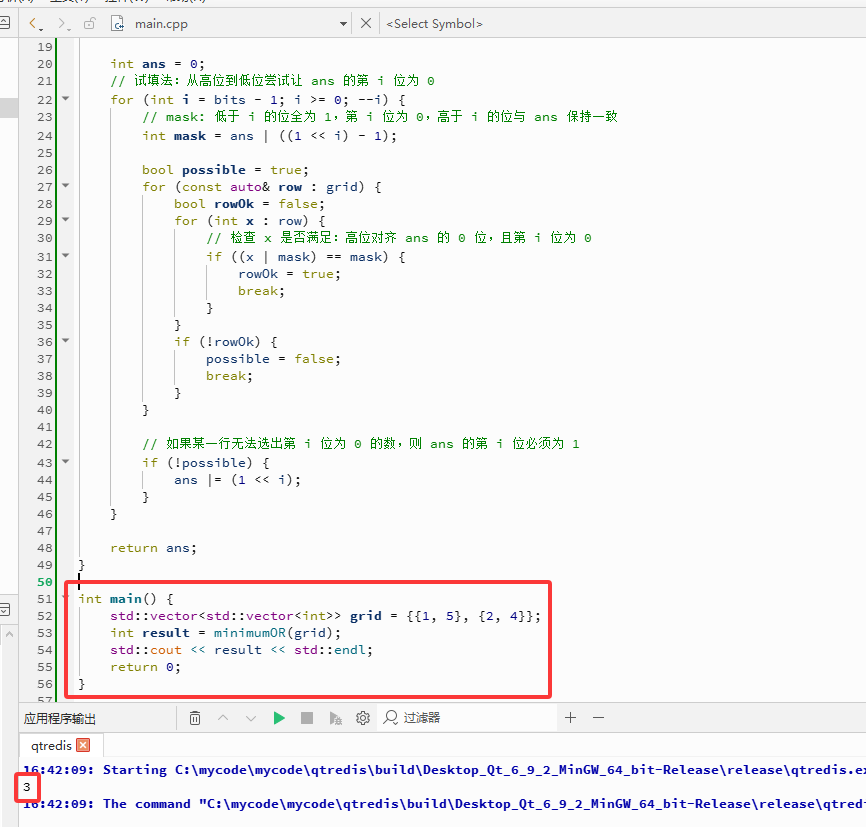Open the Select Symbol combo box
Image resolution: width=866 pixels, height=827 pixels.
tap(434, 24)
